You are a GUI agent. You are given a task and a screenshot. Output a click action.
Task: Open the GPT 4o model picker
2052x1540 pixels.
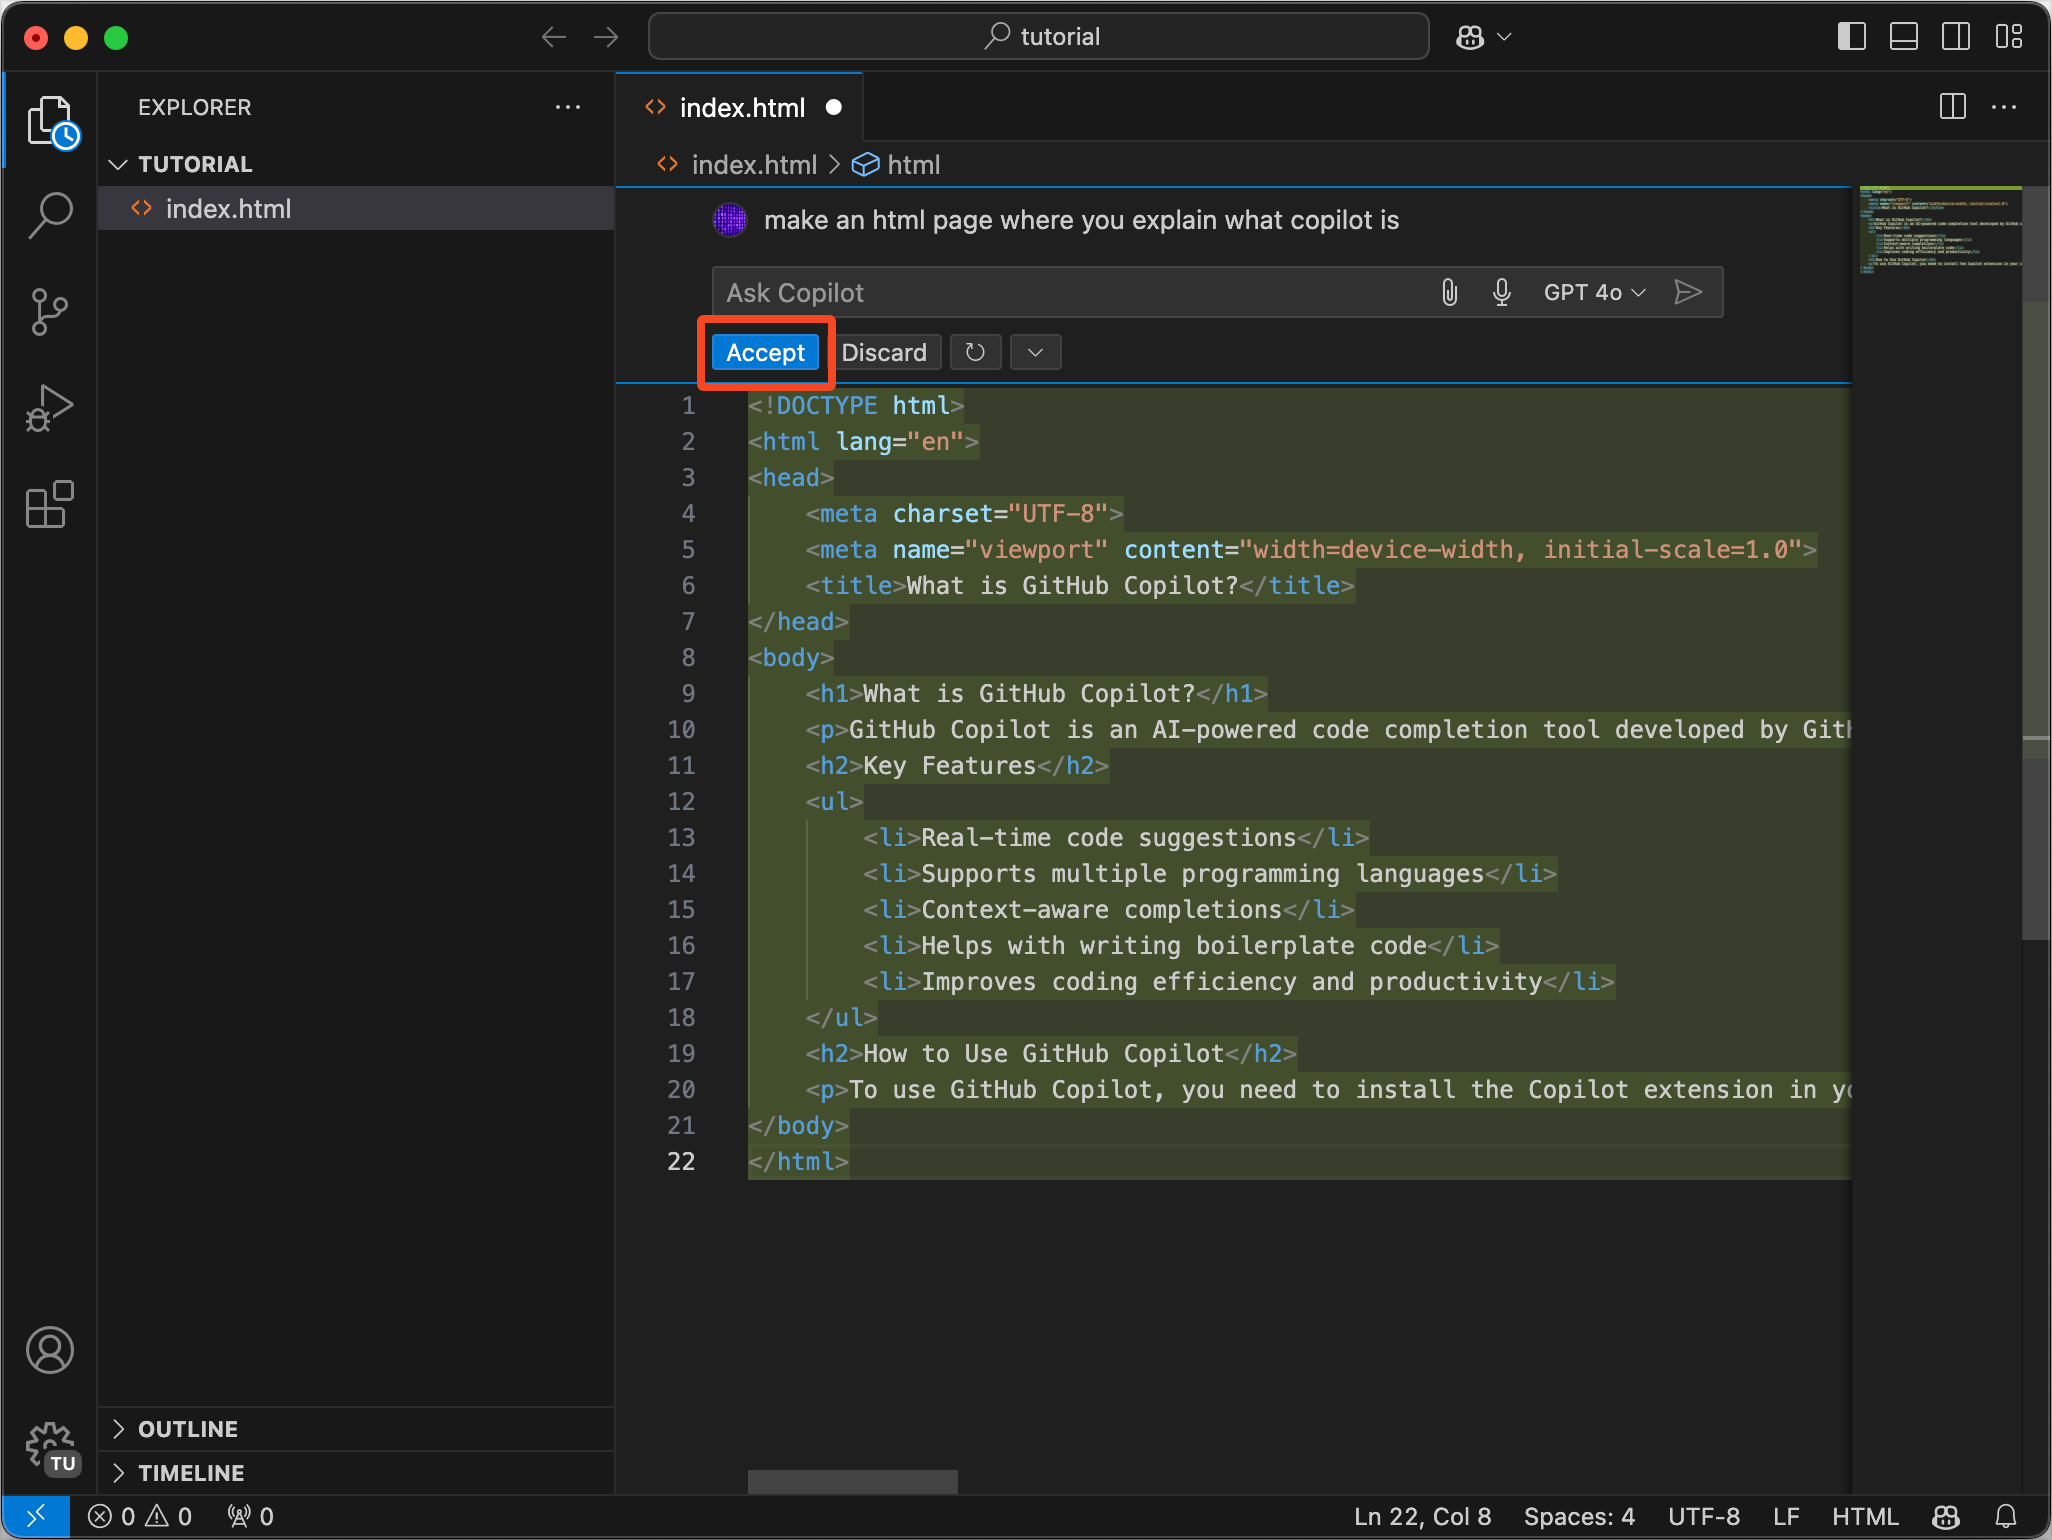[1594, 292]
